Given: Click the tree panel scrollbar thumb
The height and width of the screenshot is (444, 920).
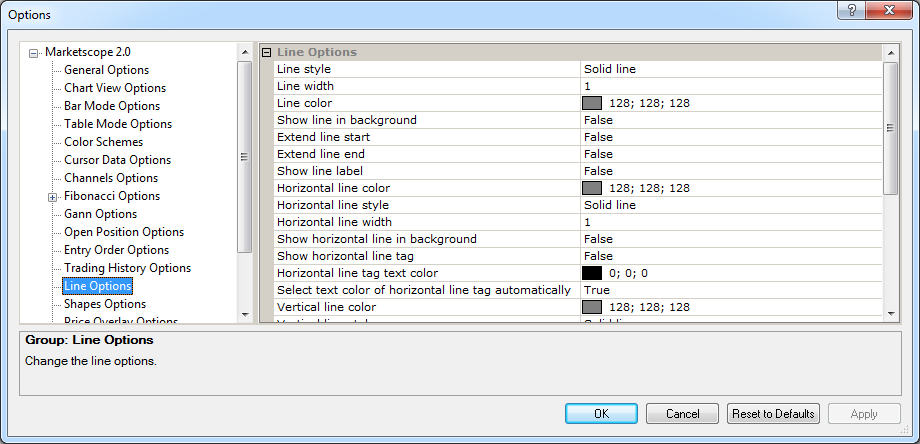Looking at the screenshot, I should 245,157.
